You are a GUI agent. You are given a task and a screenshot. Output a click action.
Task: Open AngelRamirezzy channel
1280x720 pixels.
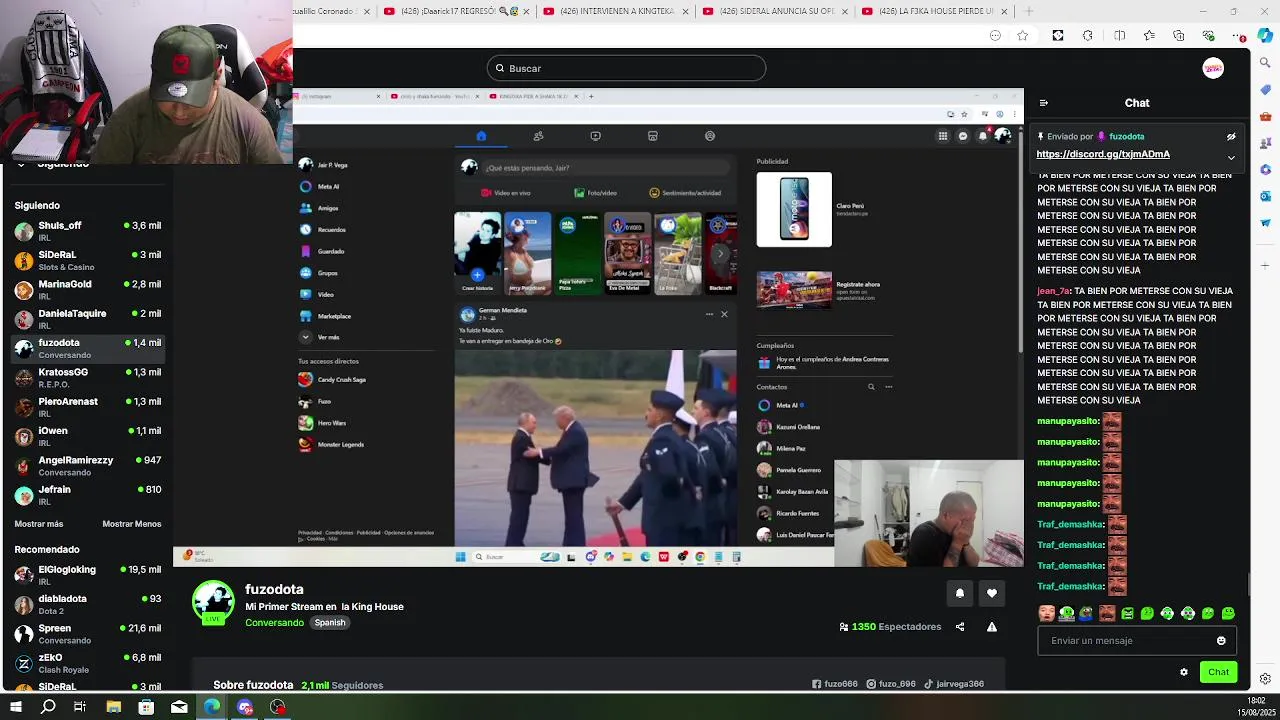coord(87,465)
